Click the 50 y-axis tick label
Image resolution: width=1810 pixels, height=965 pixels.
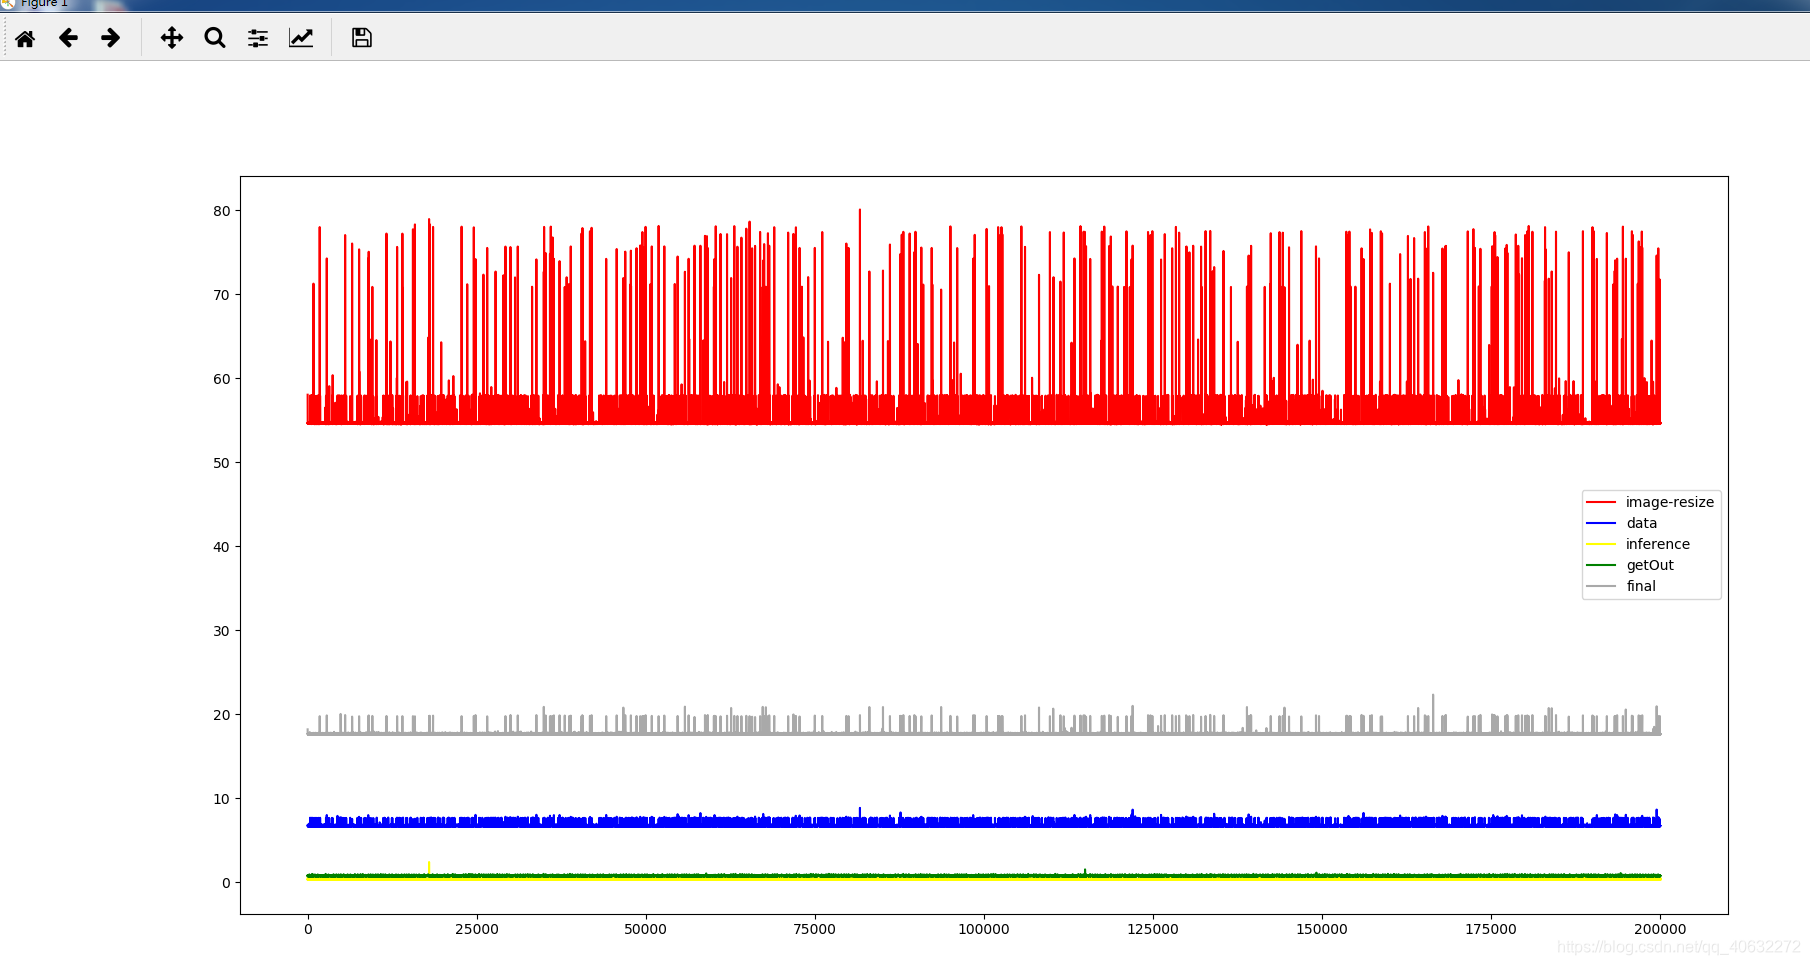tap(221, 463)
